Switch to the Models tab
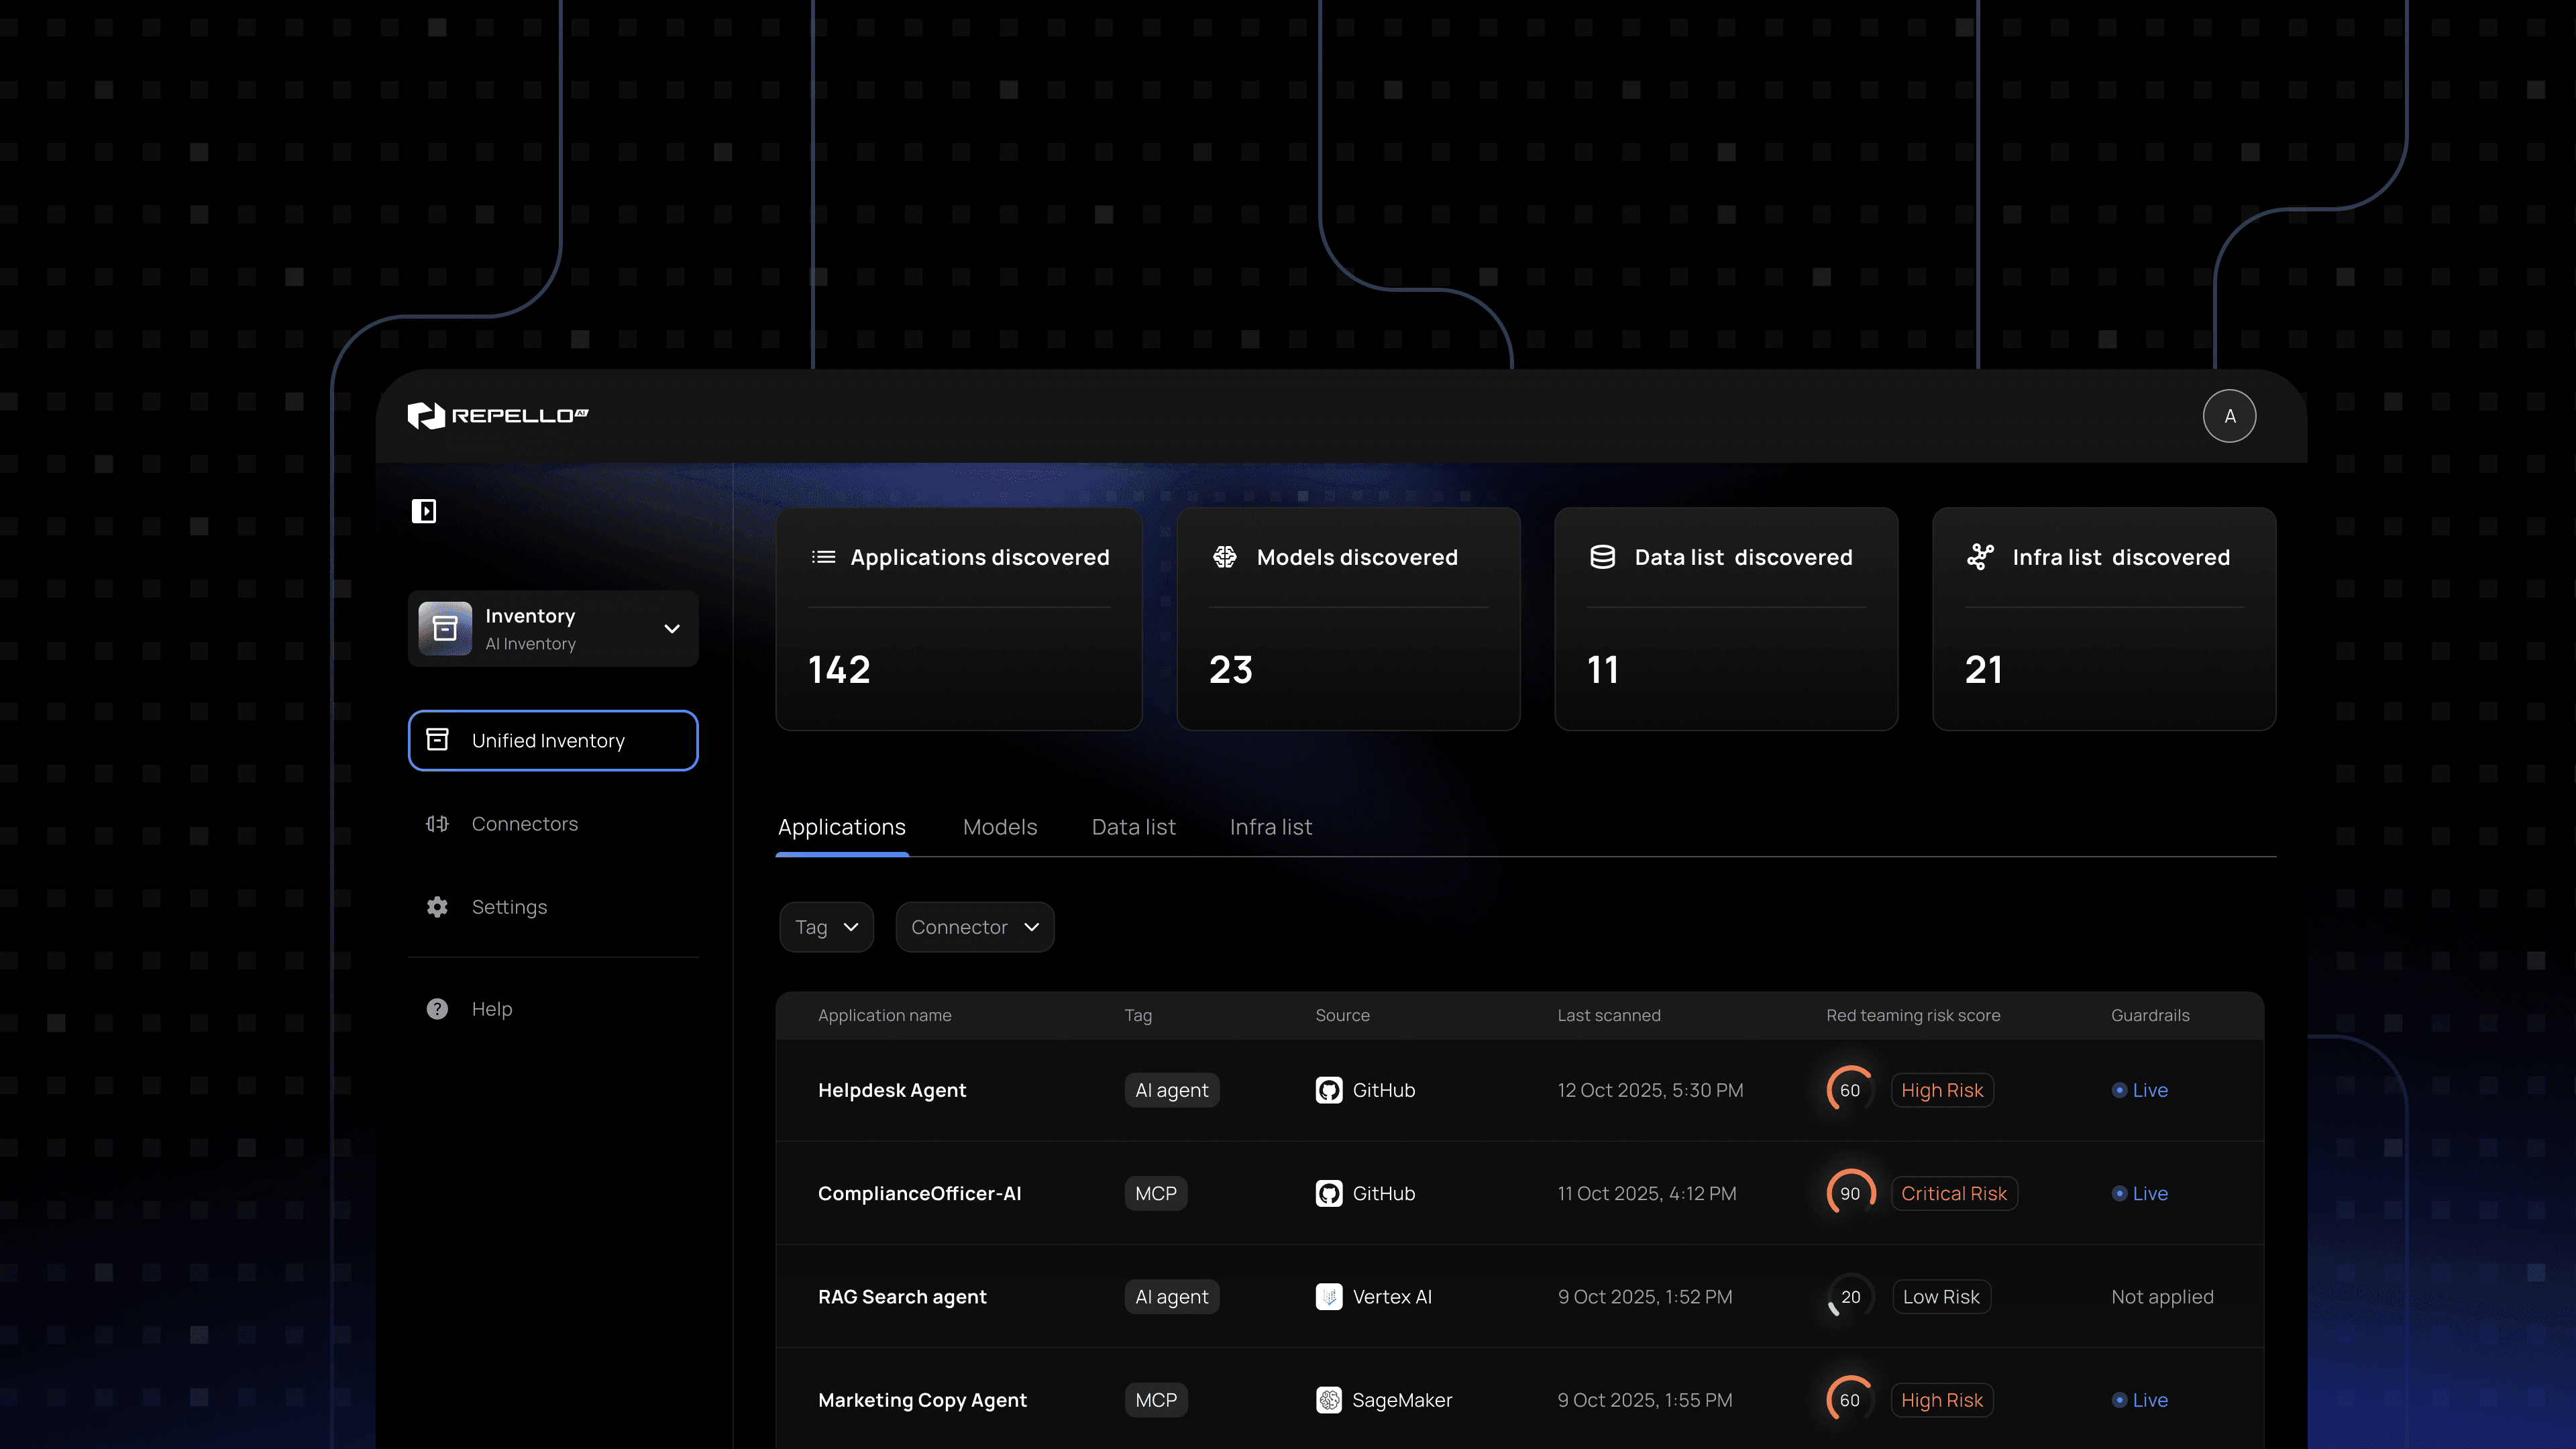2576x1449 pixels. pyautogui.click(x=1000, y=827)
